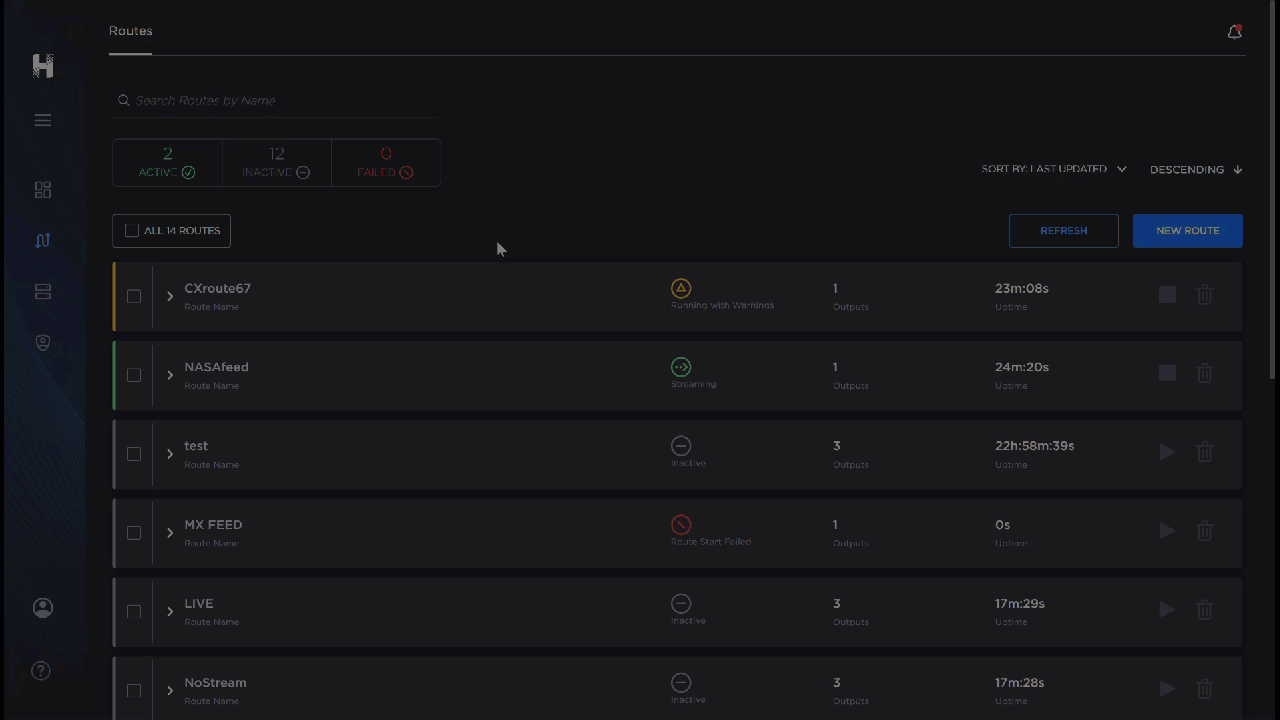Tick the checkbox next to NASAfeed
1280x720 pixels.
pyautogui.click(x=134, y=375)
